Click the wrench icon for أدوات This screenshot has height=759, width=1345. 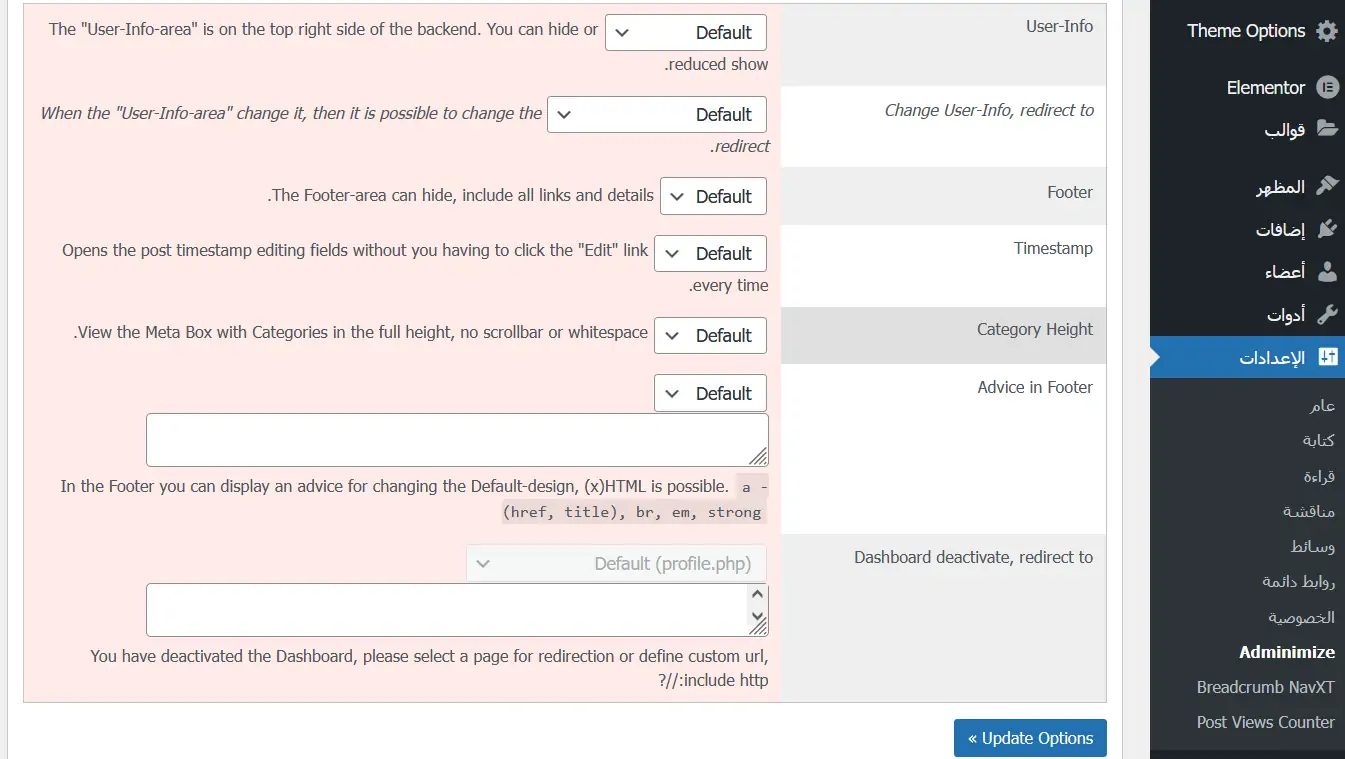click(x=1326, y=315)
